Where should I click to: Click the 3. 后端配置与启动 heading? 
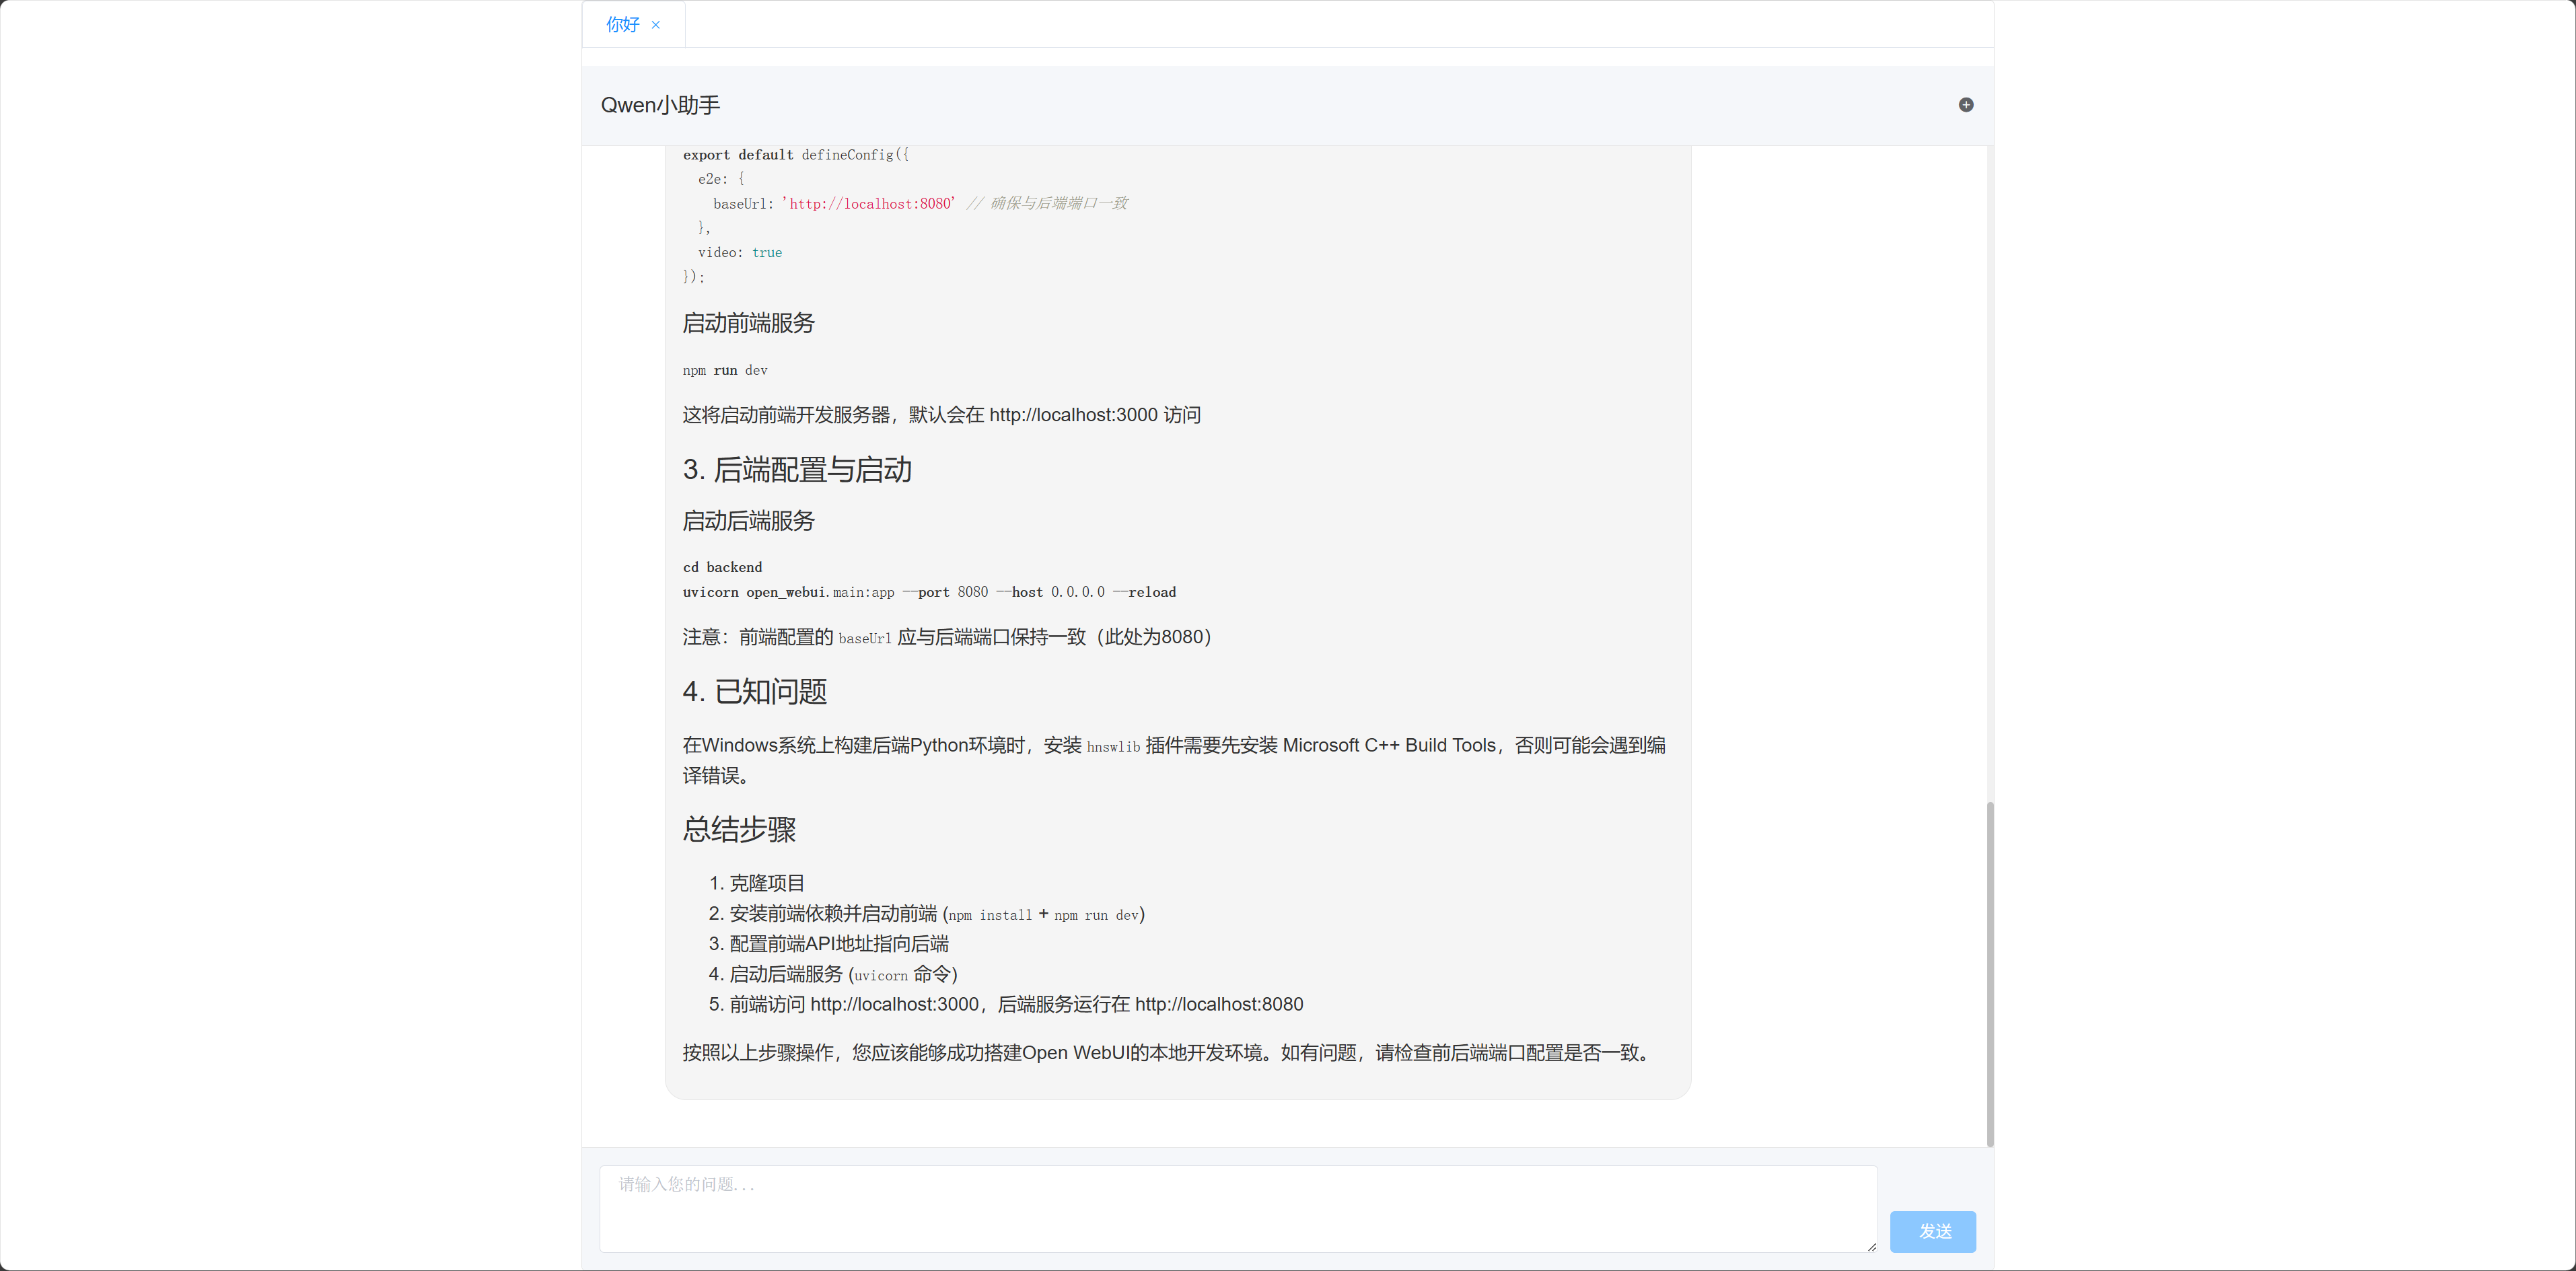click(797, 470)
